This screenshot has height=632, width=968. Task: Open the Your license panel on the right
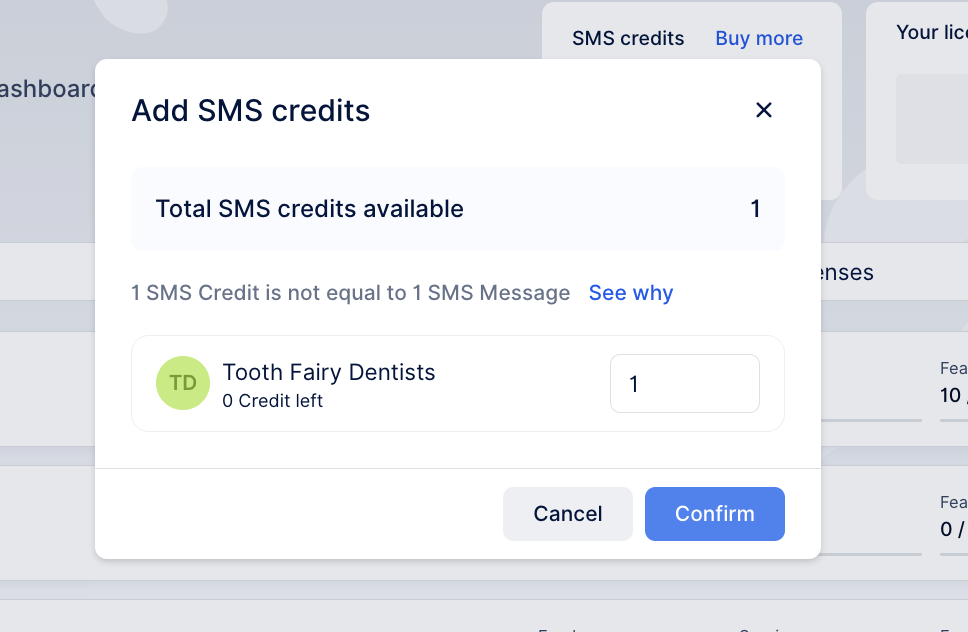930,32
